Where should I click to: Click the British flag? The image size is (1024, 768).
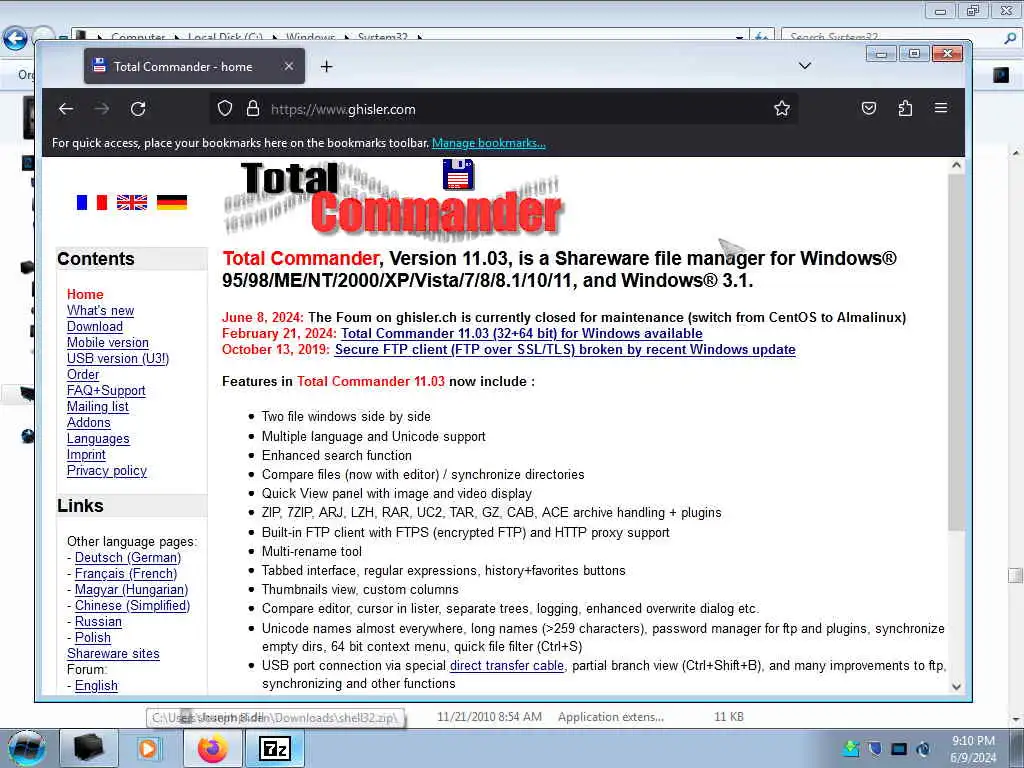(132, 202)
